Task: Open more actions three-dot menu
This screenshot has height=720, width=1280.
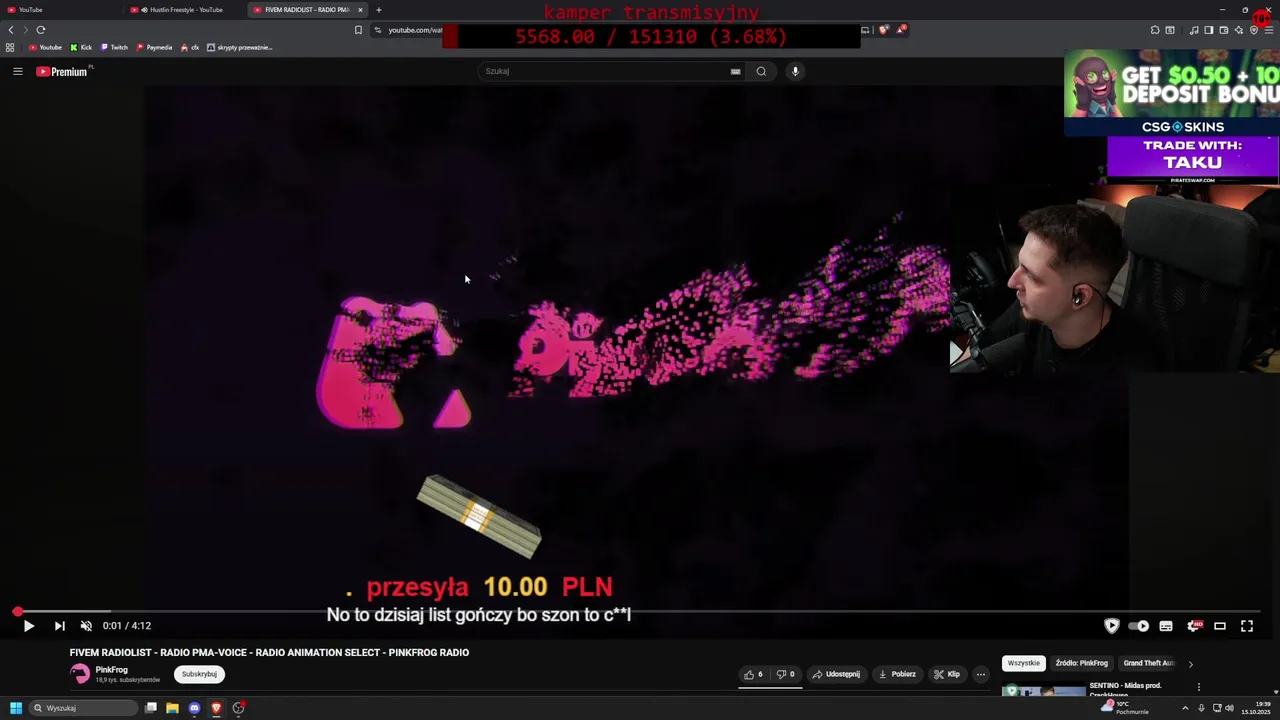Action: pyautogui.click(x=980, y=674)
